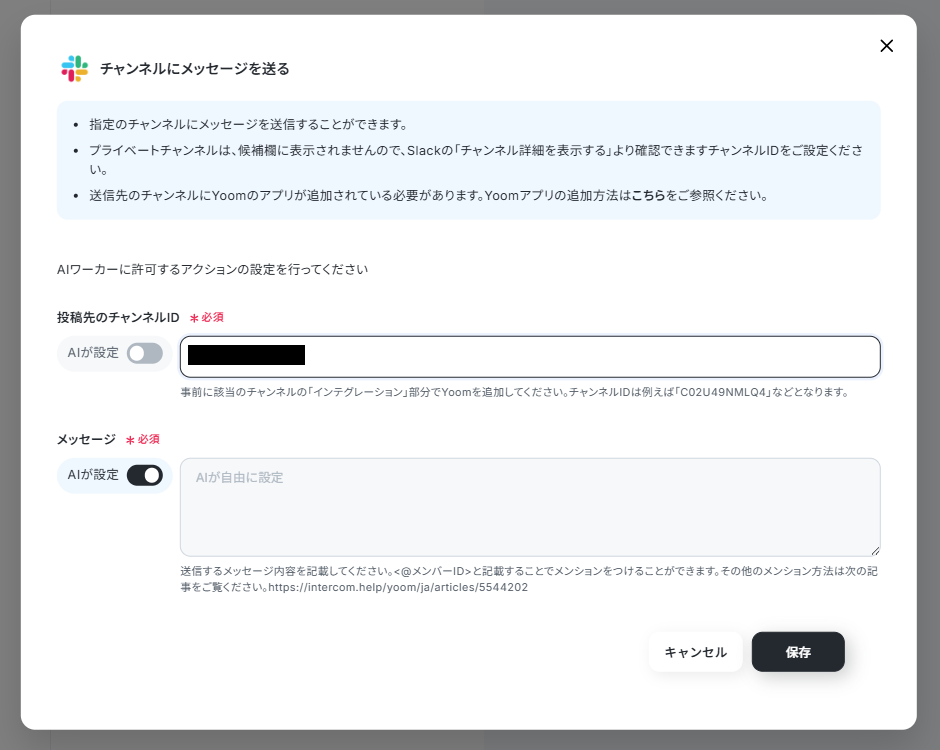
Task: Click the bullet about プライベートチャンネル
Action: click(x=476, y=159)
